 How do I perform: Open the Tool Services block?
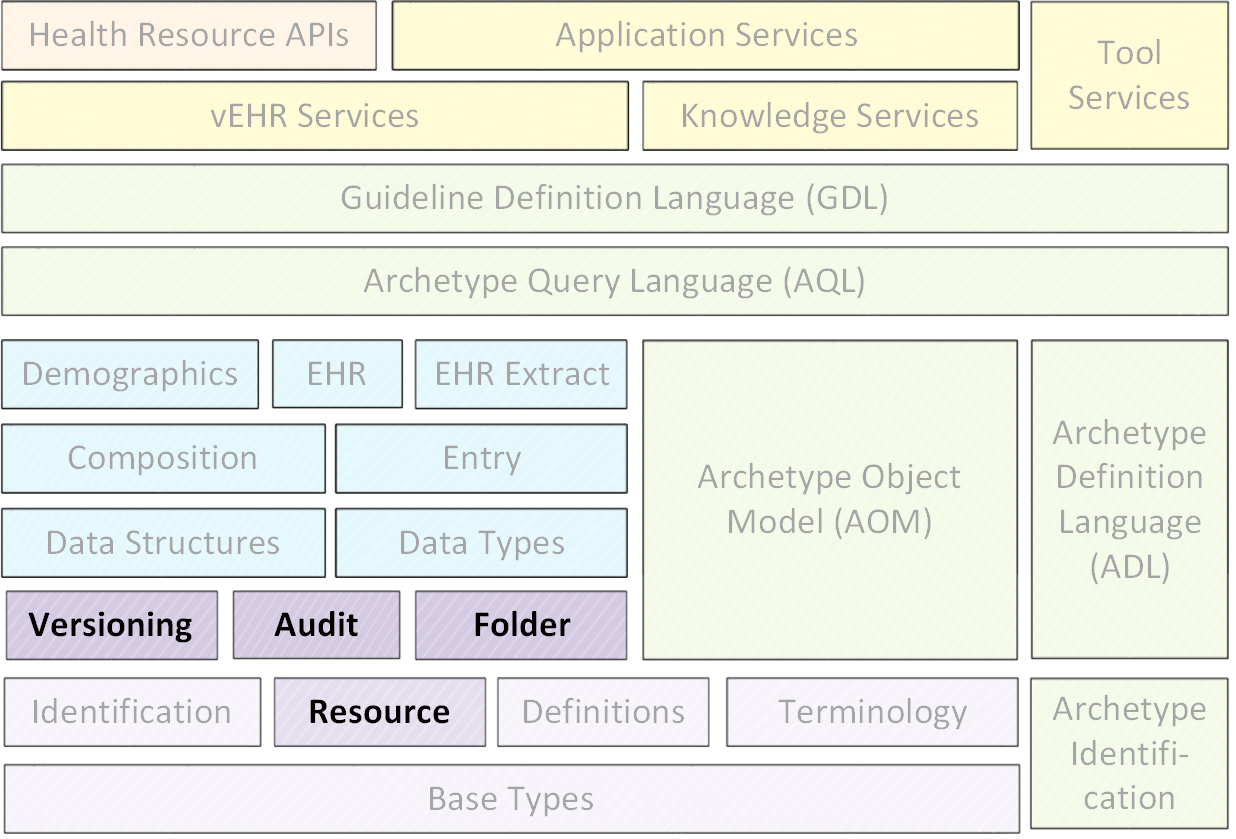coord(1129,76)
